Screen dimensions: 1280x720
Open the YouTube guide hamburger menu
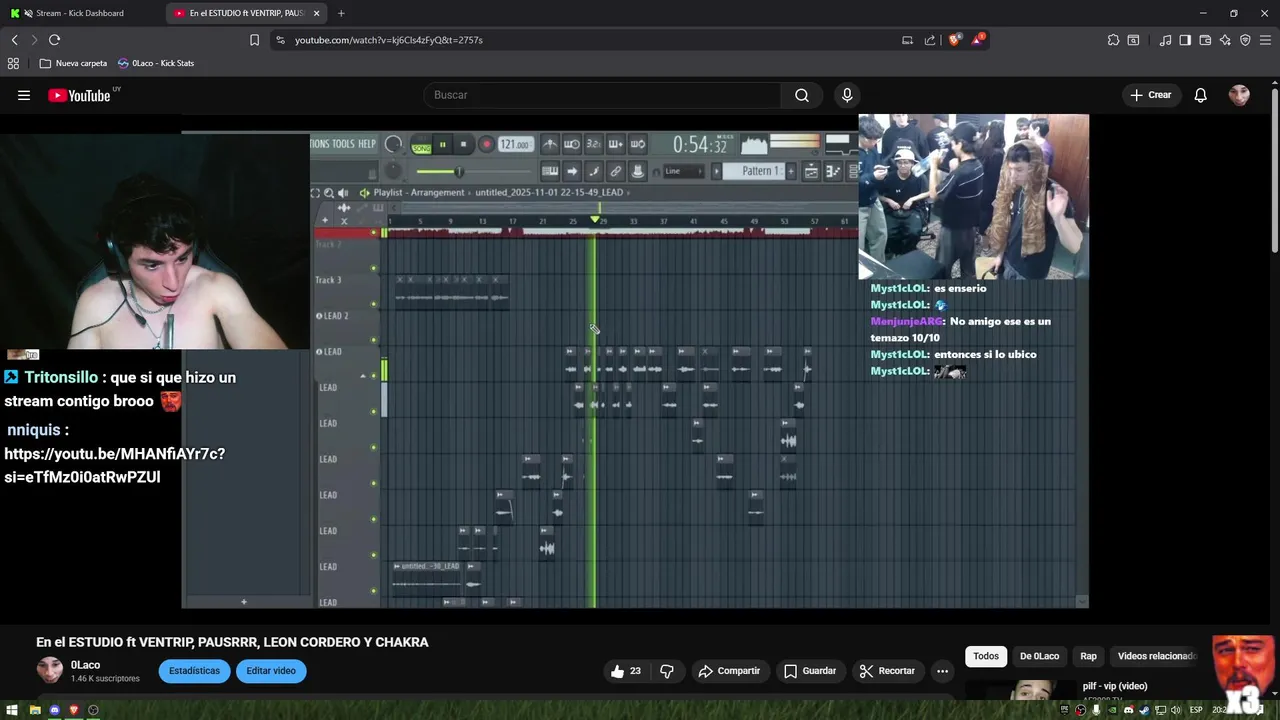(x=24, y=95)
